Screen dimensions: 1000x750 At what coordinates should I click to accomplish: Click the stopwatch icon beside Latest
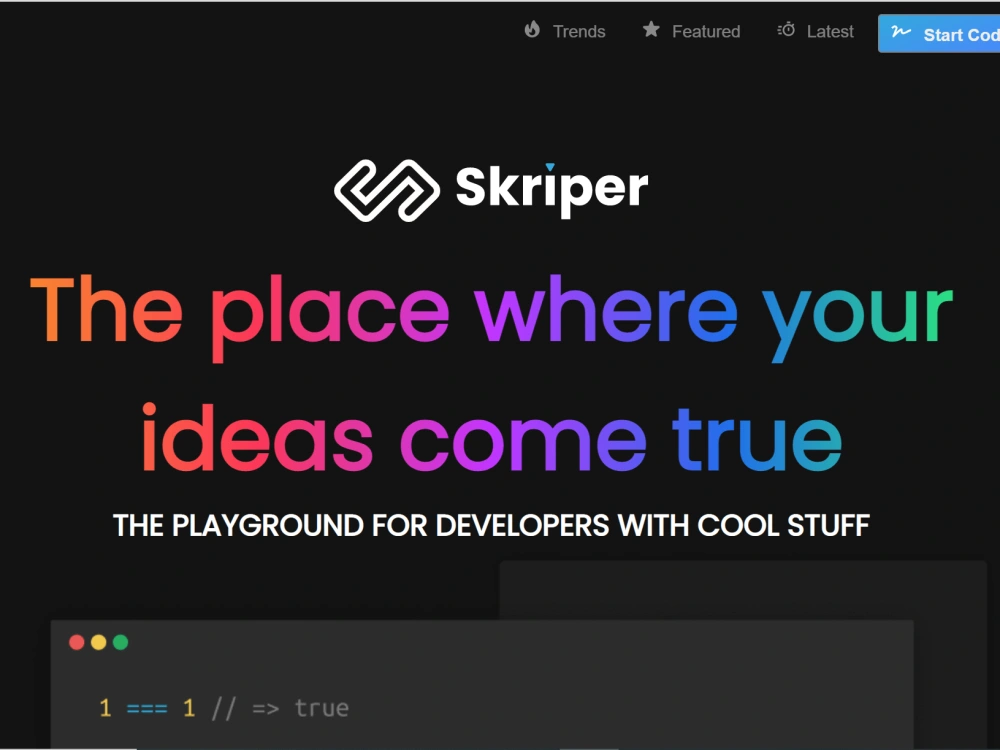[x=786, y=29]
